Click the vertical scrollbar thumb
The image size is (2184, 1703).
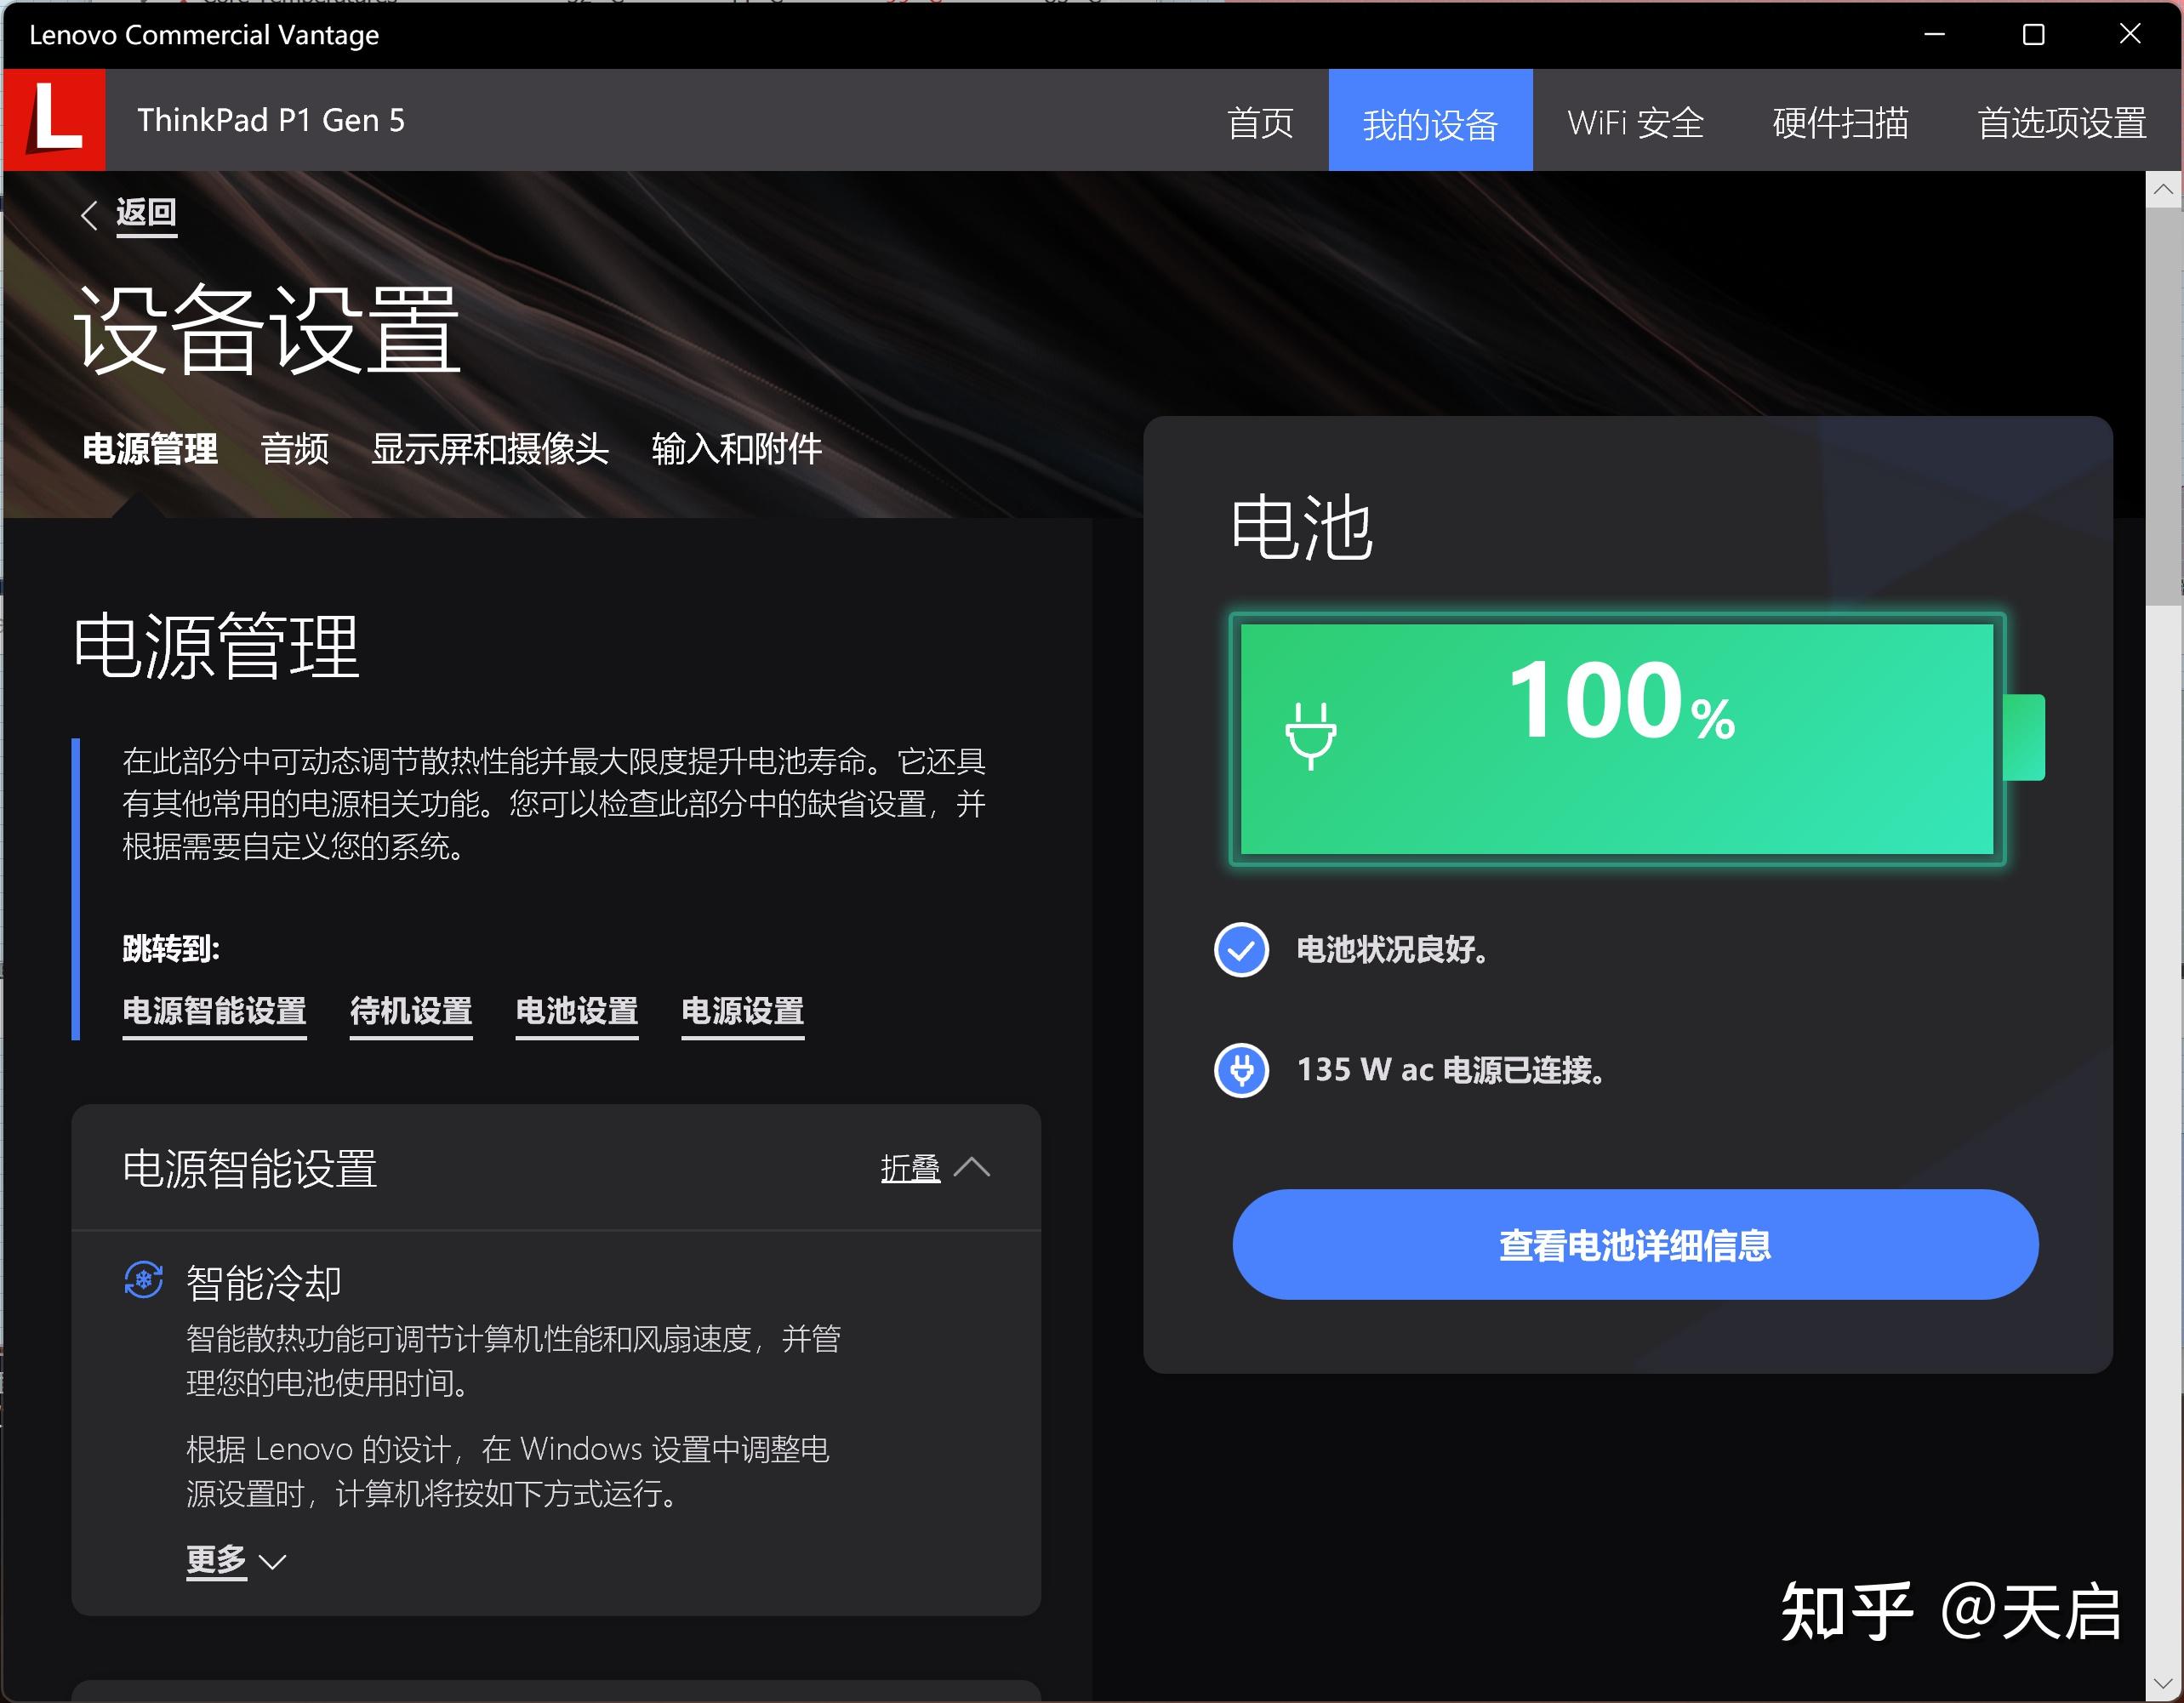pos(2163,405)
